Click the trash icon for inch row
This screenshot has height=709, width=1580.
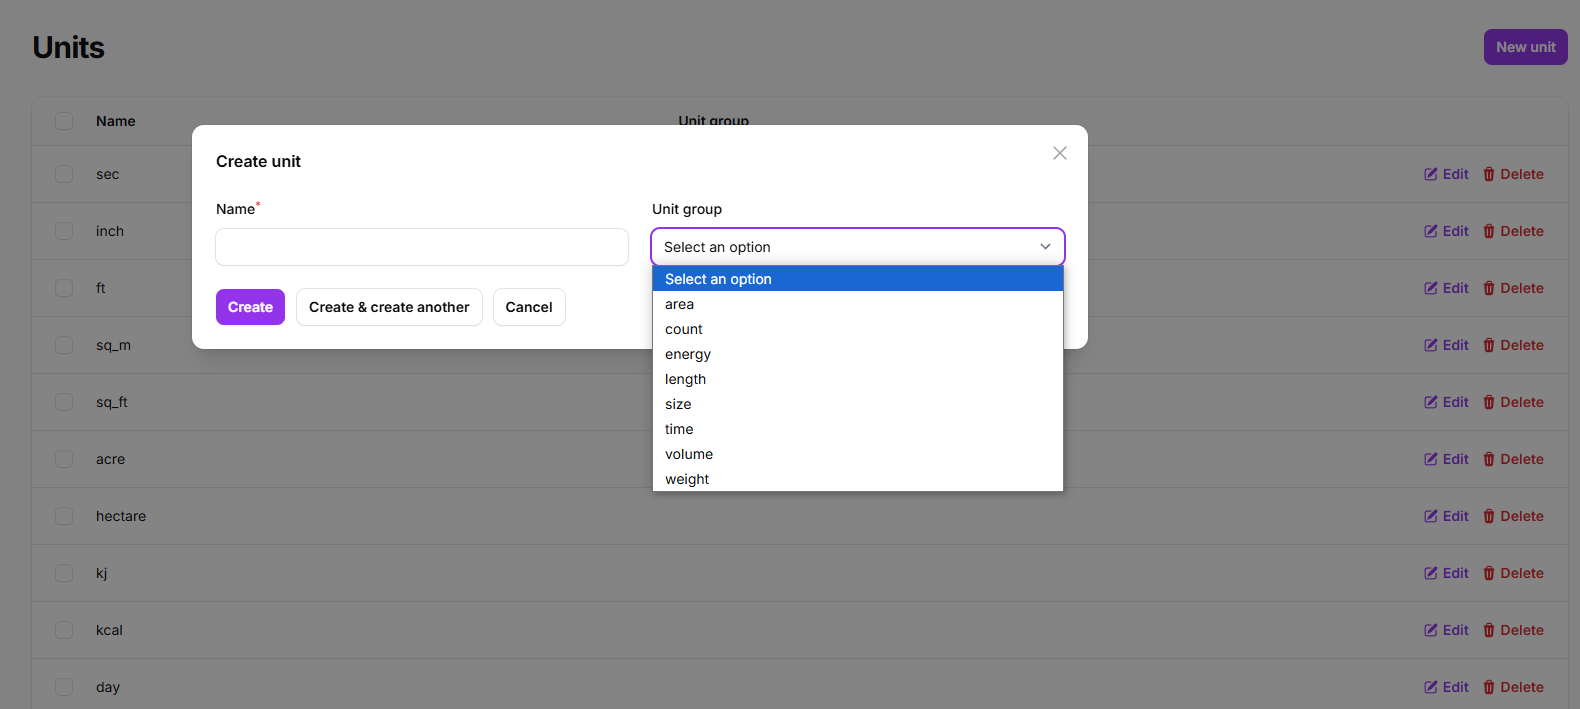1489,231
